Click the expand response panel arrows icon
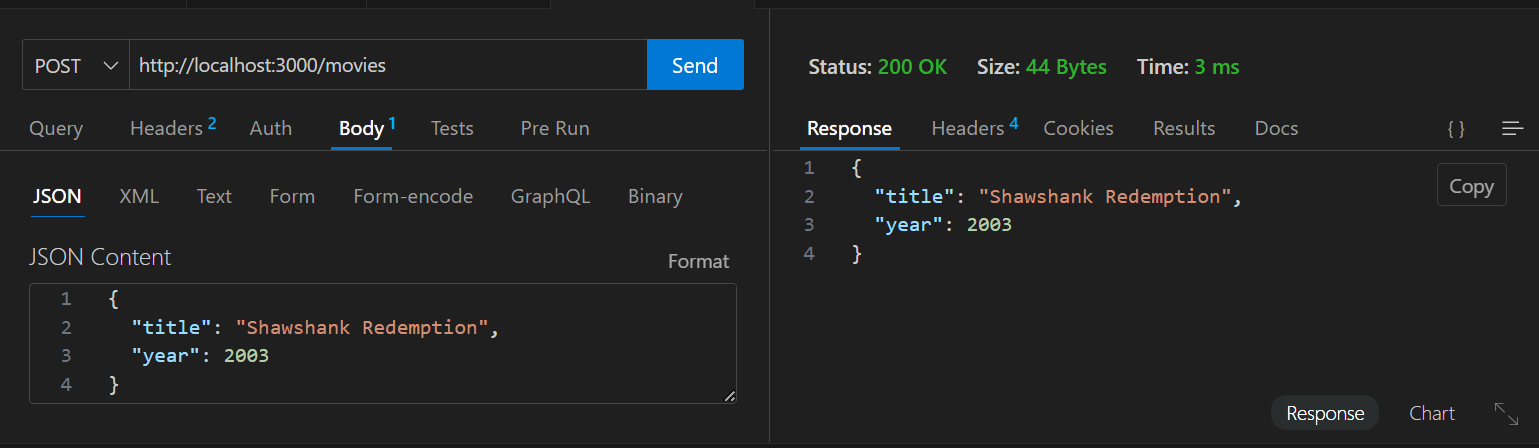This screenshot has height=448, width=1539. pos(1506,413)
